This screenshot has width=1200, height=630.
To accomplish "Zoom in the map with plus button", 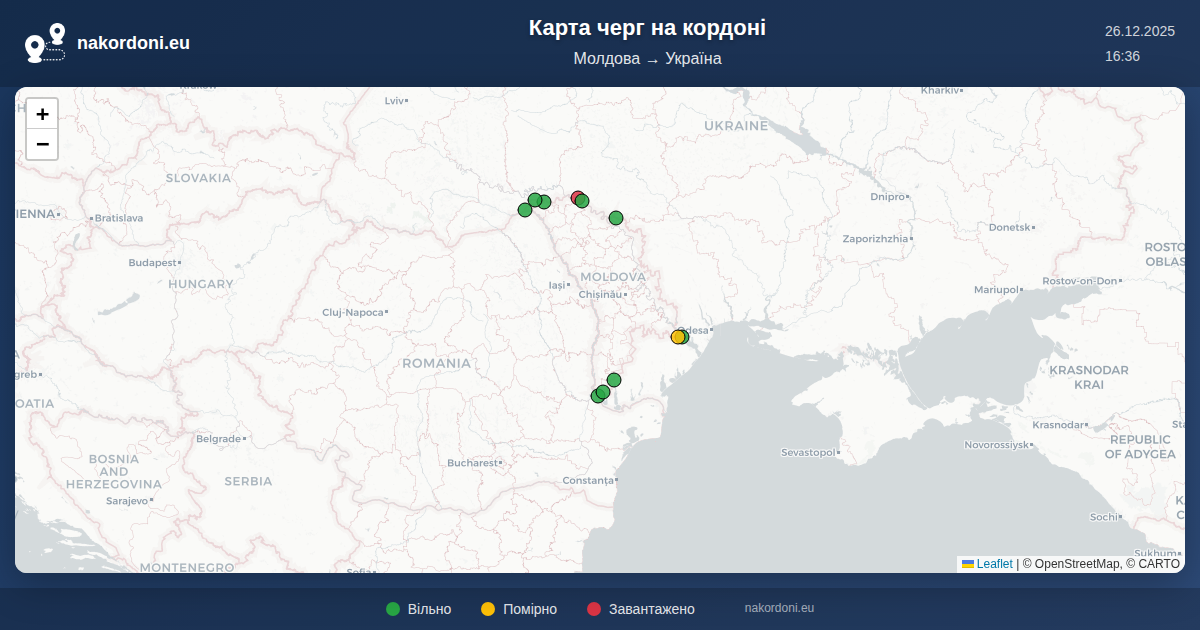I will pos(42,114).
